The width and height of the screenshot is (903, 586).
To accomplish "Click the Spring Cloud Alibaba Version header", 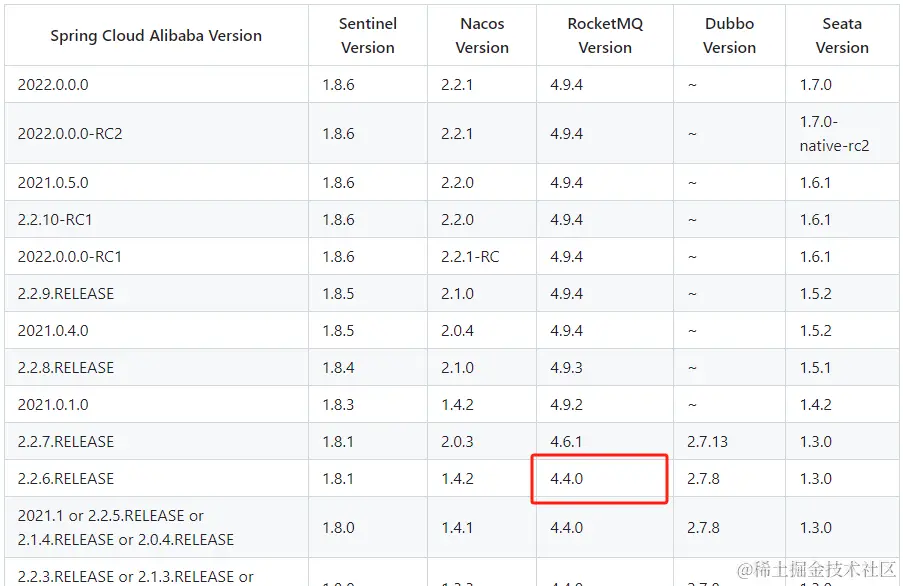I will [x=156, y=36].
